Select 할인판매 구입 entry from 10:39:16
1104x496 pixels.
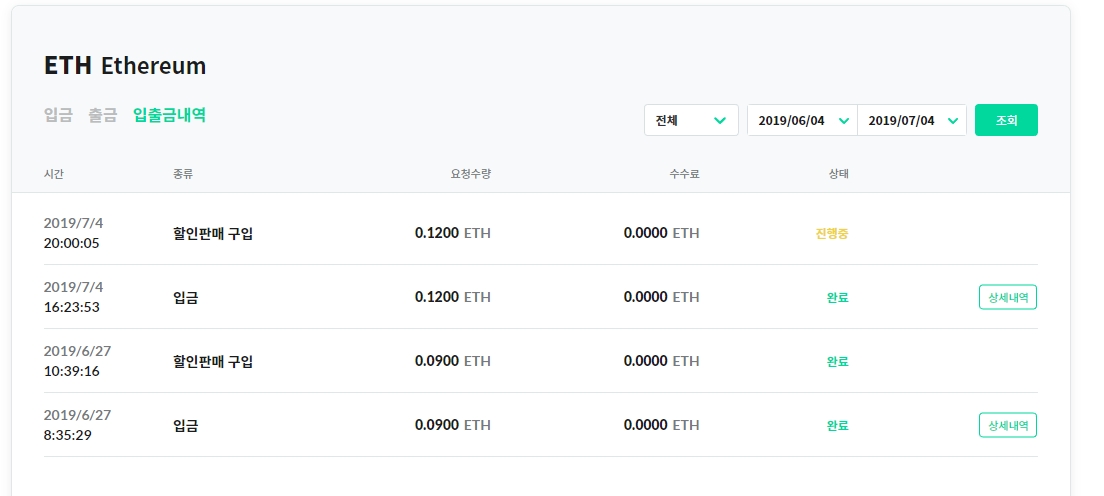[x=213, y=361]
